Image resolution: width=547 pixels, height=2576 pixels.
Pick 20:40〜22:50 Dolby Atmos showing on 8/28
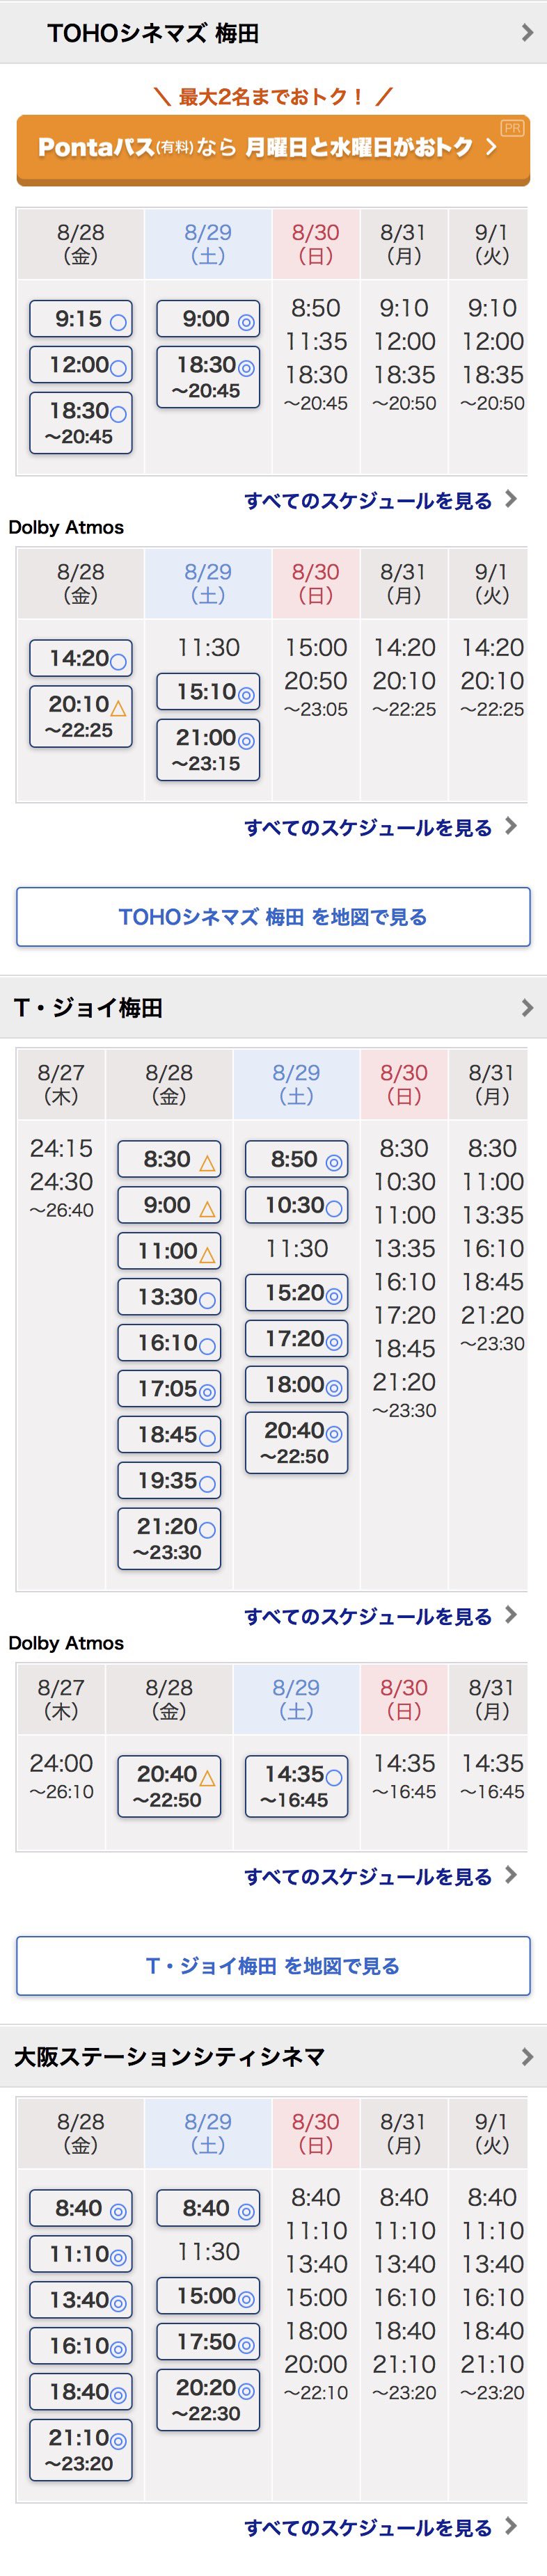coord(169,1786)
